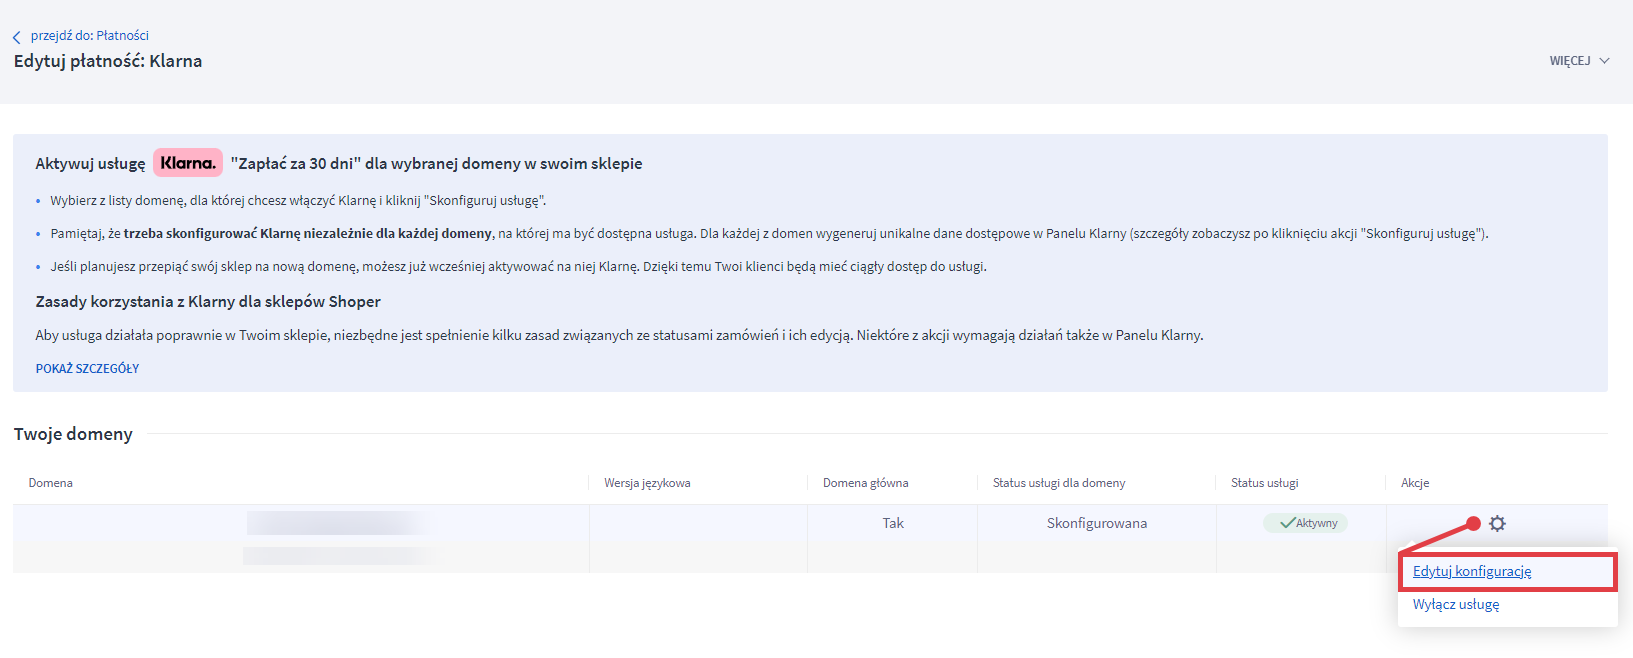Click the Domena column header
The width and height of the screenshot is (1633, 658).
click(51, 483)
